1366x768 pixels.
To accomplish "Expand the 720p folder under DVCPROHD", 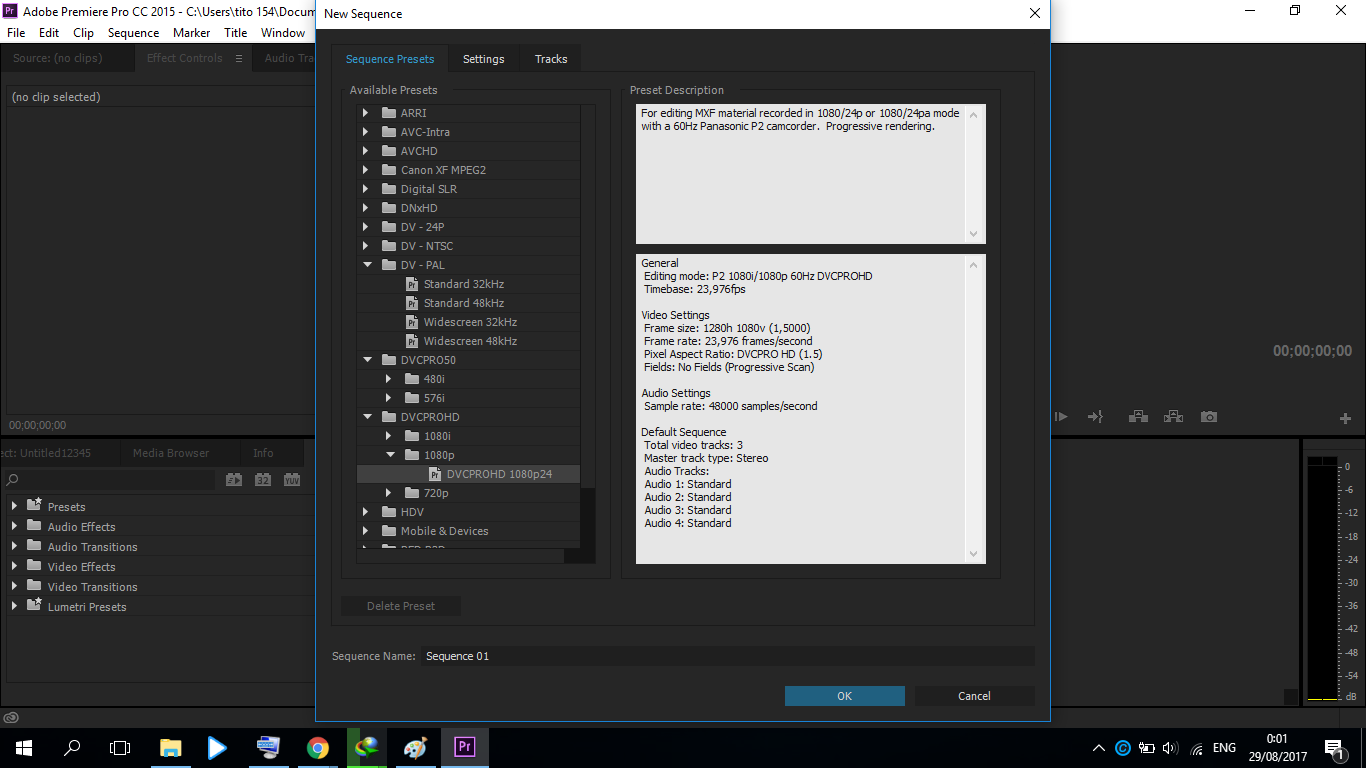I will [389, 493].
